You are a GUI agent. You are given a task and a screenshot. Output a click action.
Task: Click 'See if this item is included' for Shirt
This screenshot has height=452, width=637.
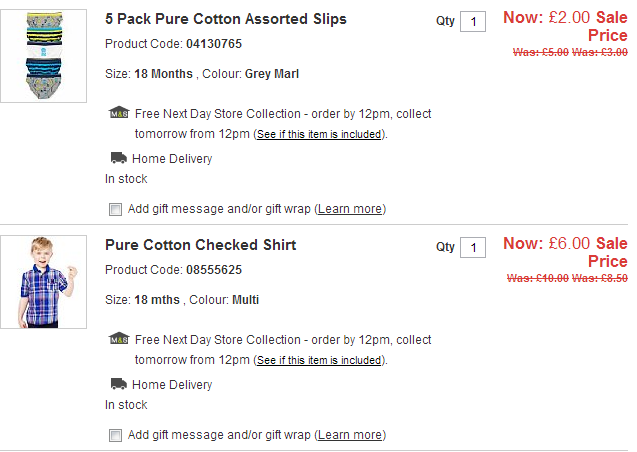click(x=319, y=360)
